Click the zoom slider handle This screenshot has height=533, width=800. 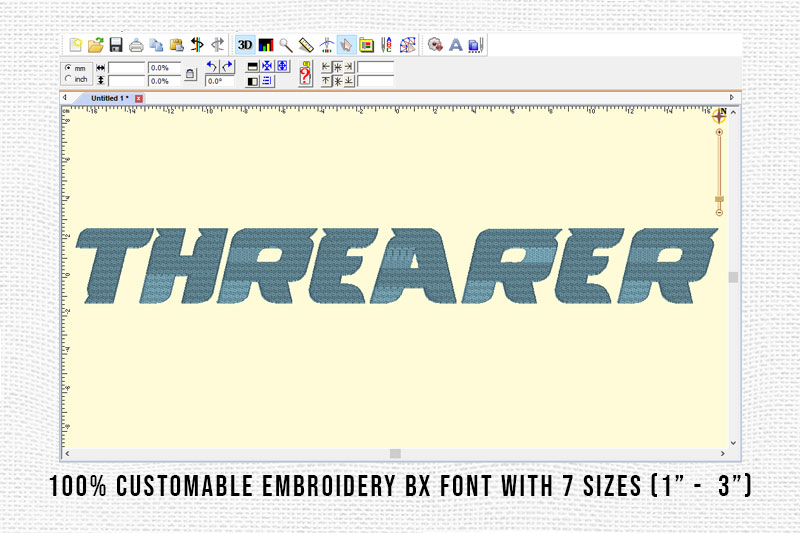[x=719, y=199]
